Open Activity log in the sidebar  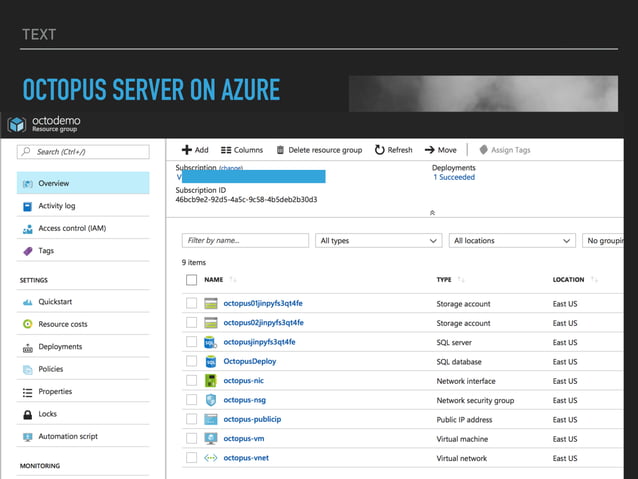click(56, 206)
